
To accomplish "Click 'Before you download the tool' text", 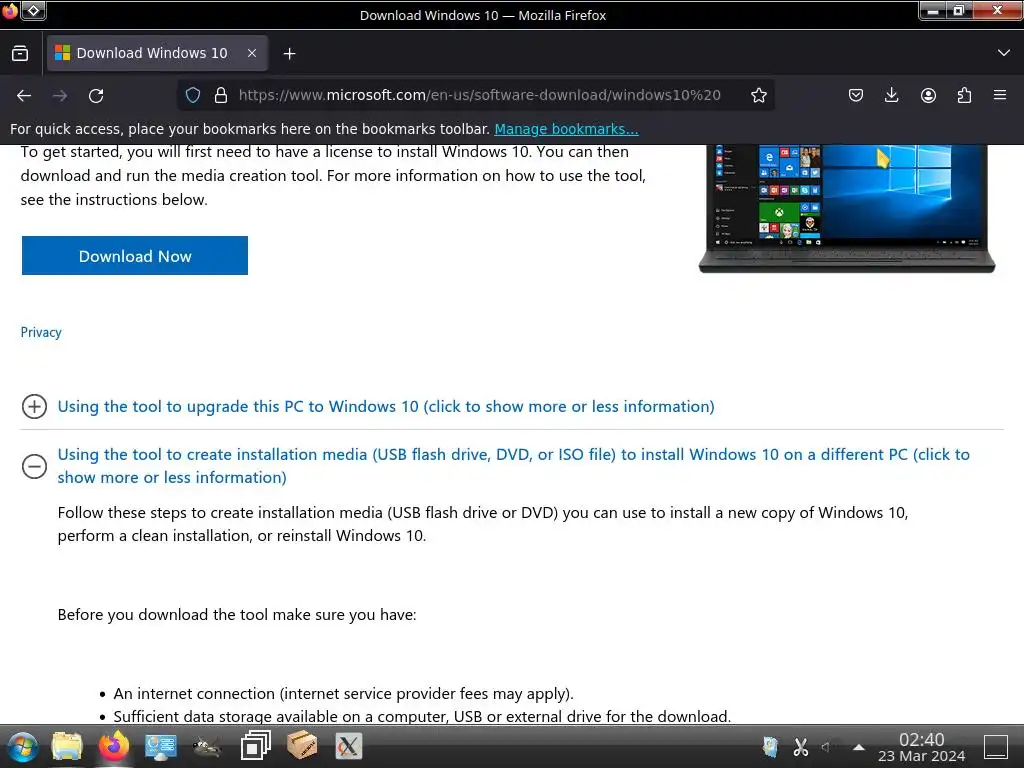I will [237, 615].
